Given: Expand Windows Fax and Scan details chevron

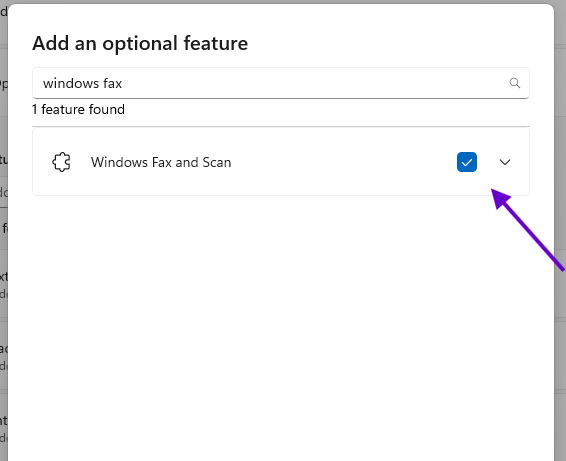Looking at the screenshot, I should coord(505,162).
